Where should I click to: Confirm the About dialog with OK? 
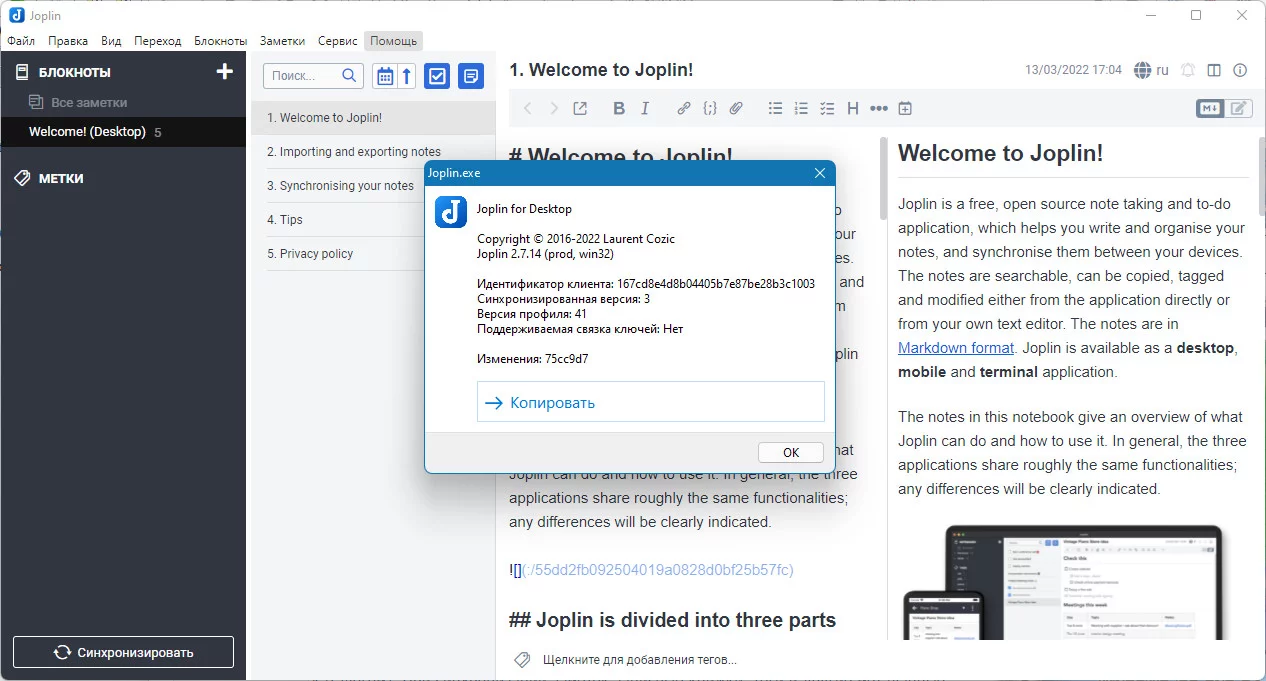tap(791, 452)
